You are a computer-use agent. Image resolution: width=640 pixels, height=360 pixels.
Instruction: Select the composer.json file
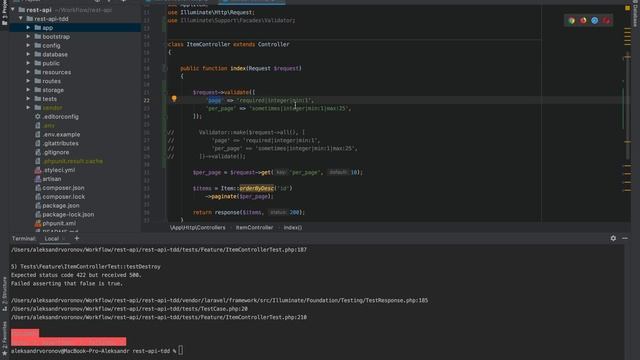(63, 188)
